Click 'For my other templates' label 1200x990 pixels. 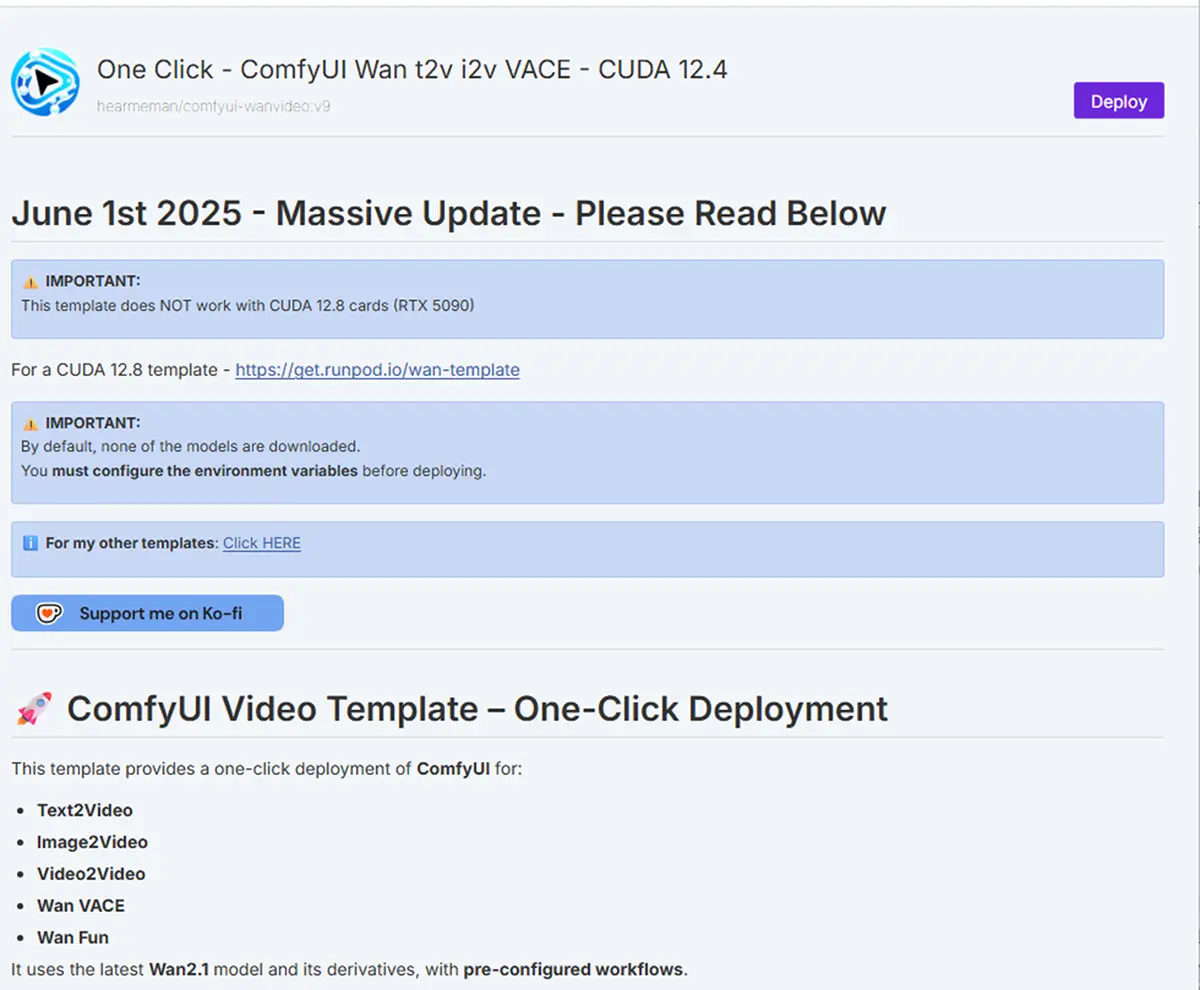(132, 543)
